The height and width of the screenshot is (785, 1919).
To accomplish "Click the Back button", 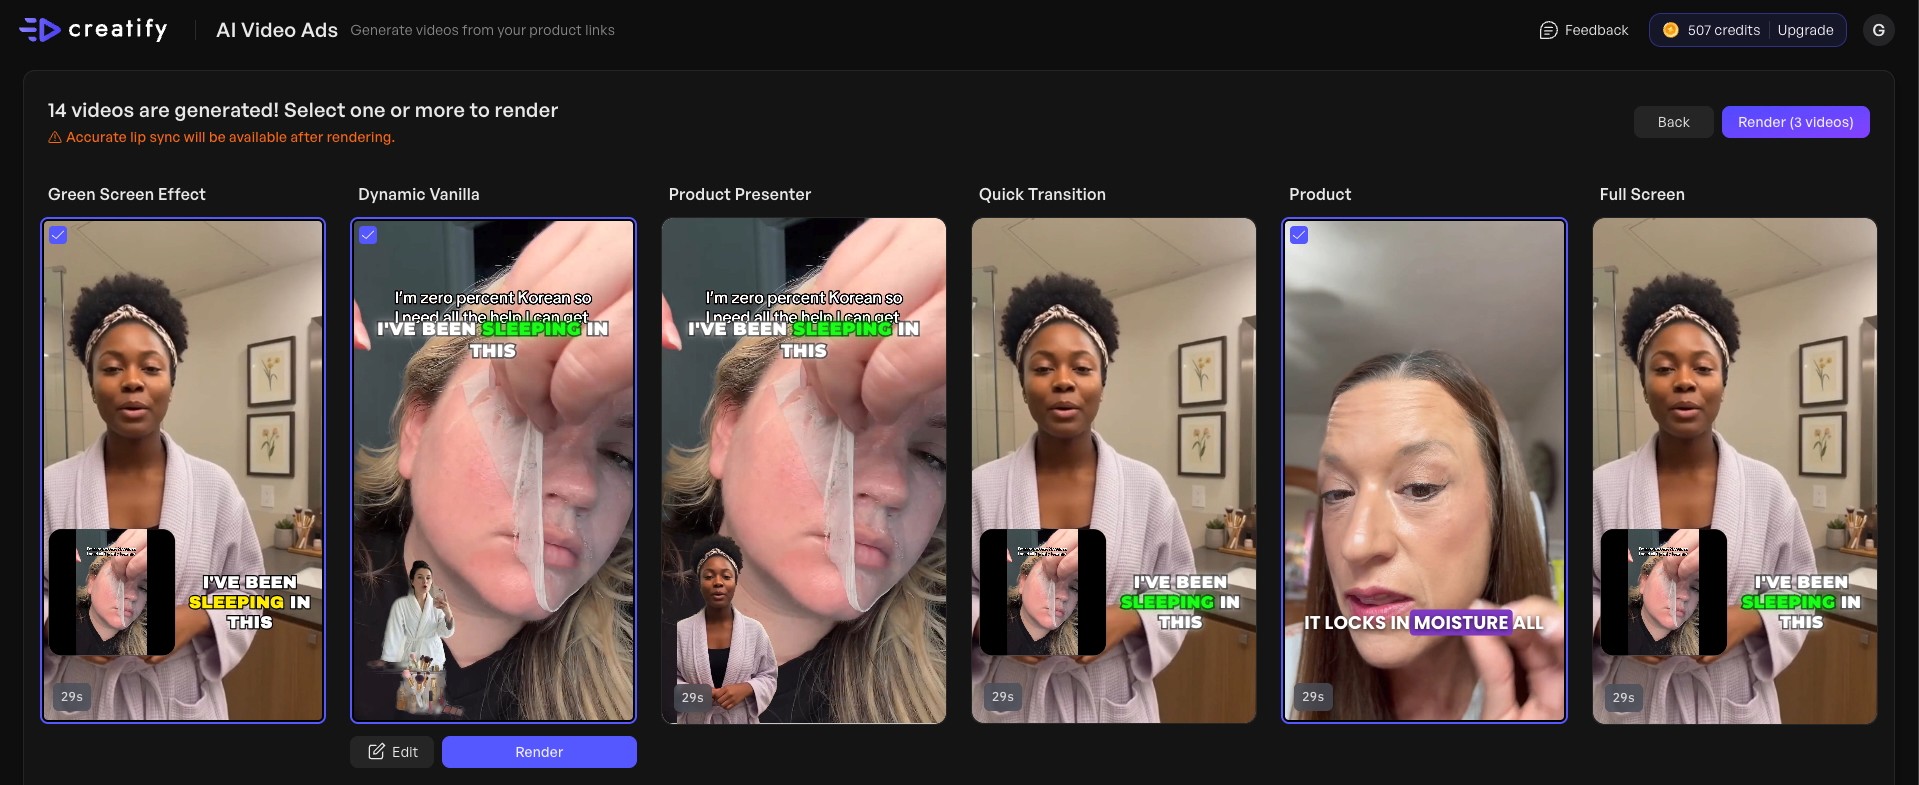I will (x=1673, y=122).
